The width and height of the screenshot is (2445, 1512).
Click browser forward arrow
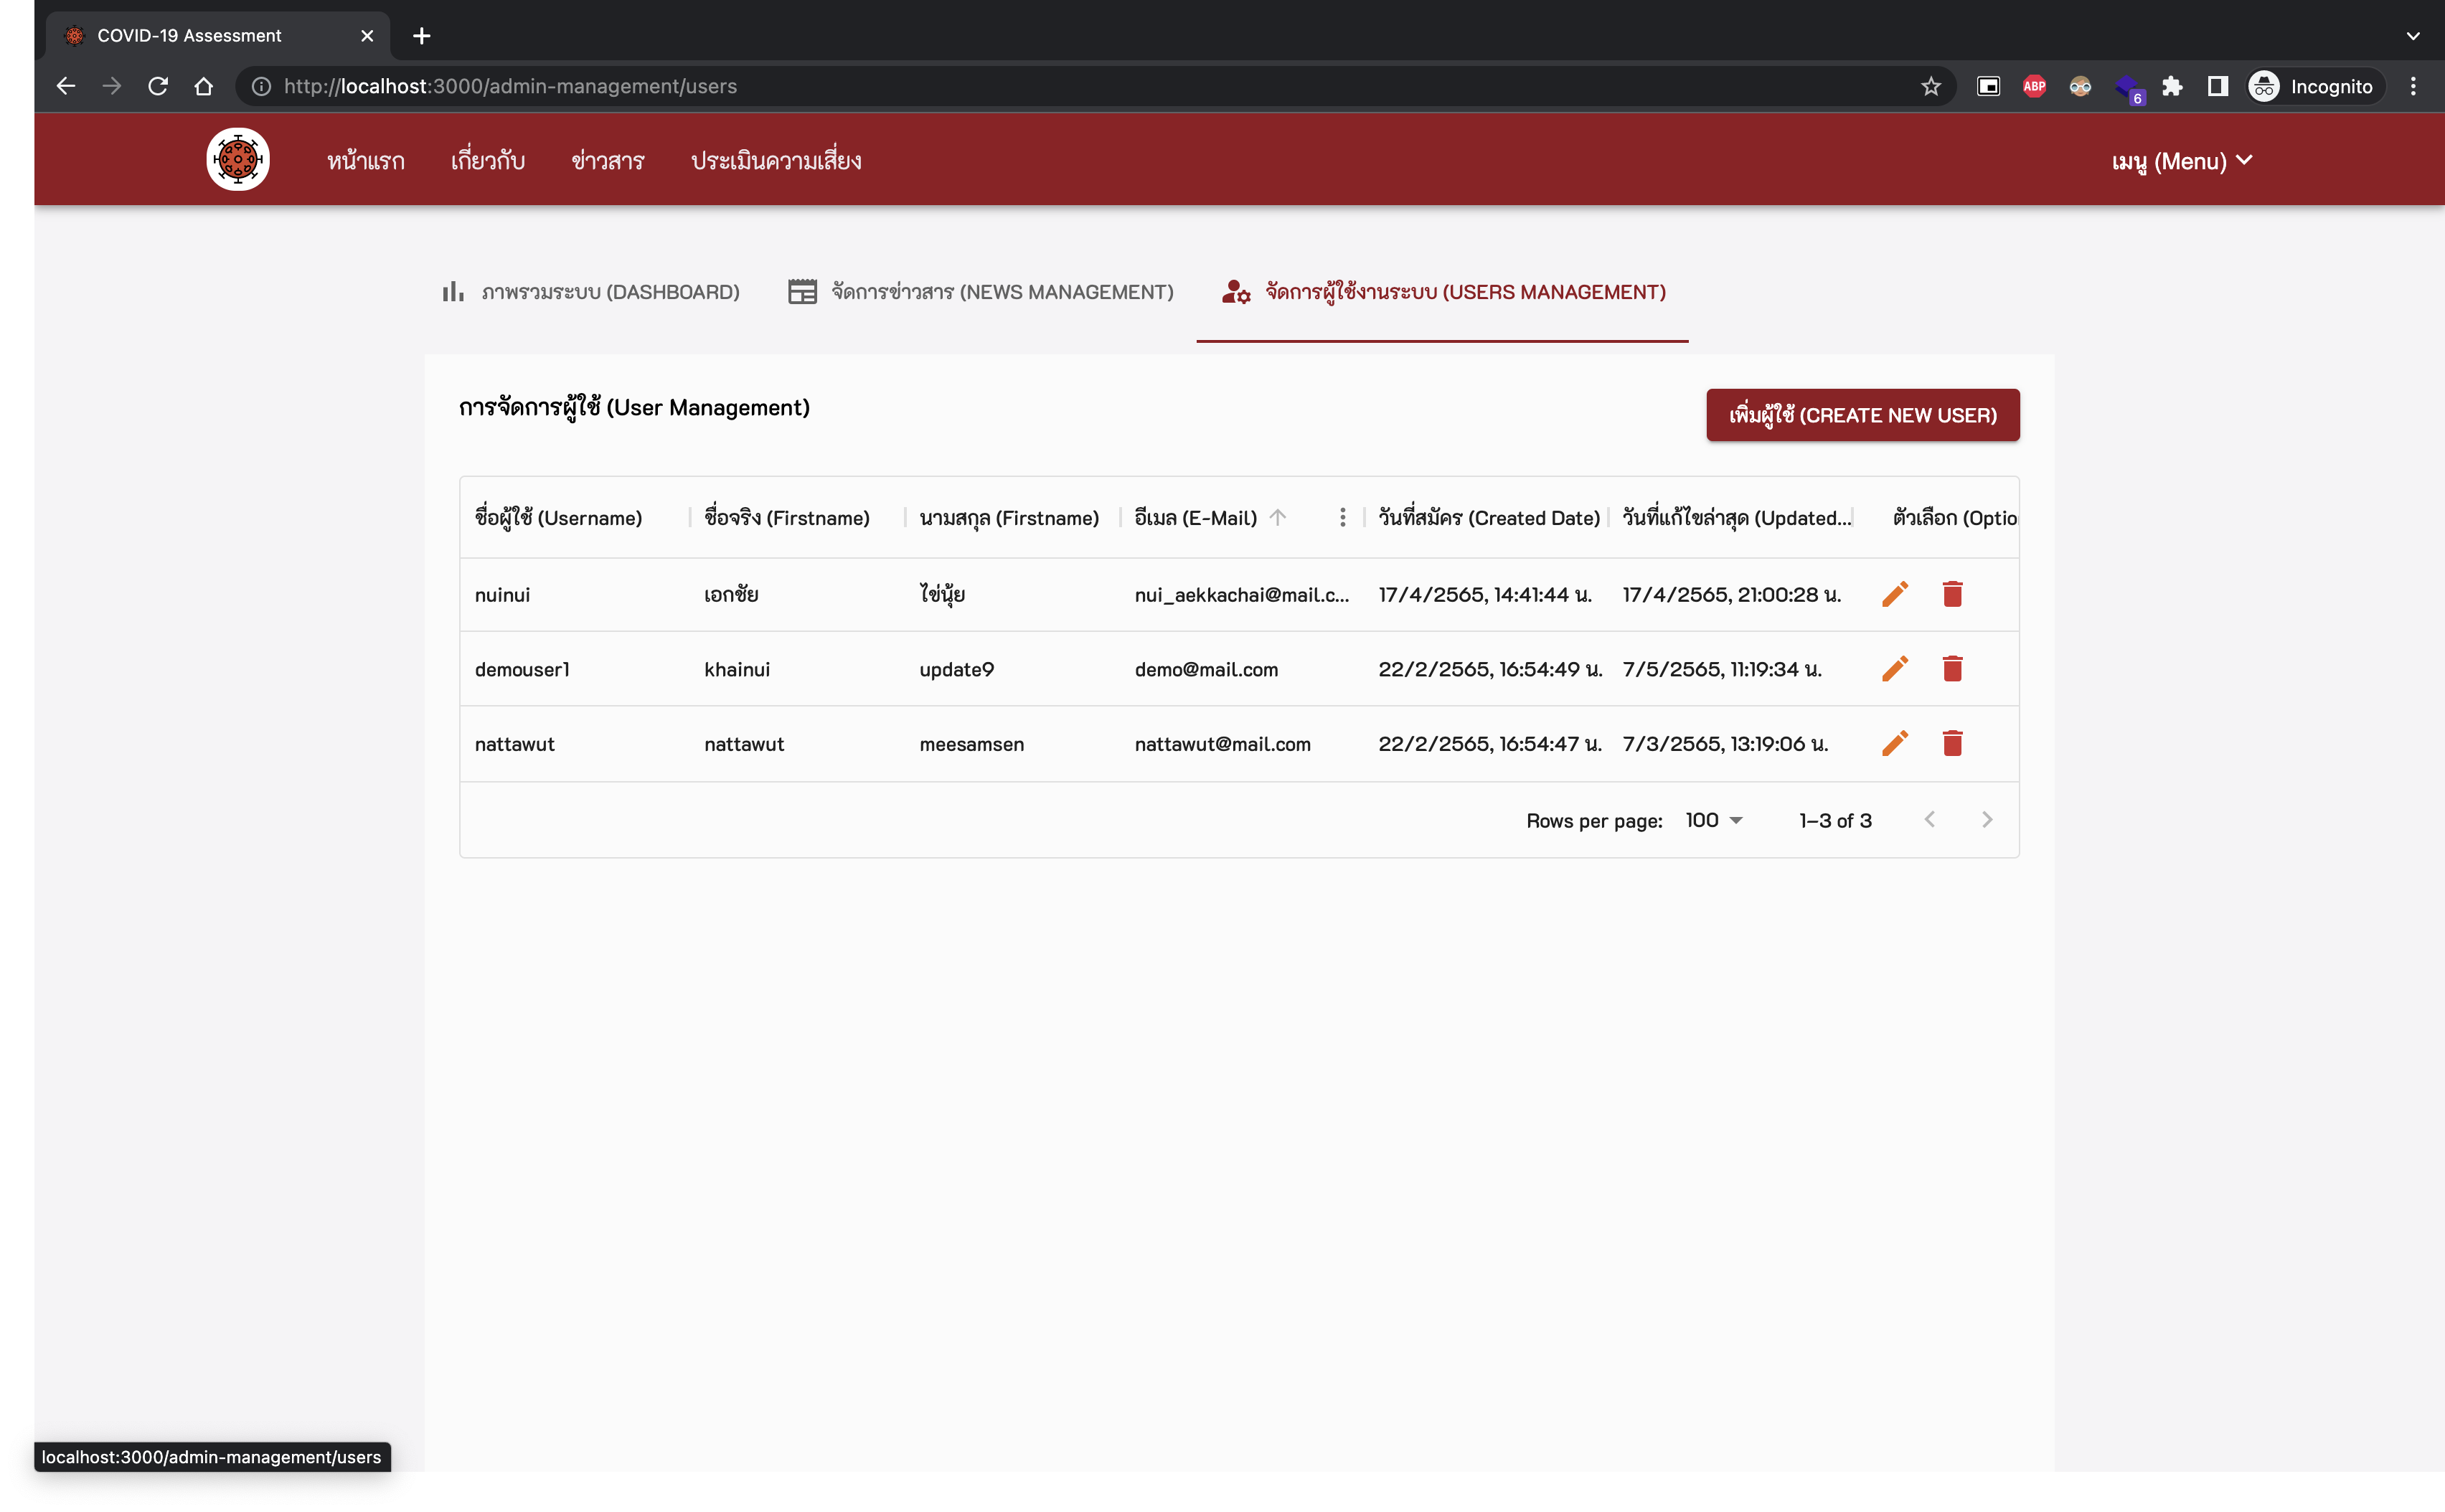pos(112,86)
